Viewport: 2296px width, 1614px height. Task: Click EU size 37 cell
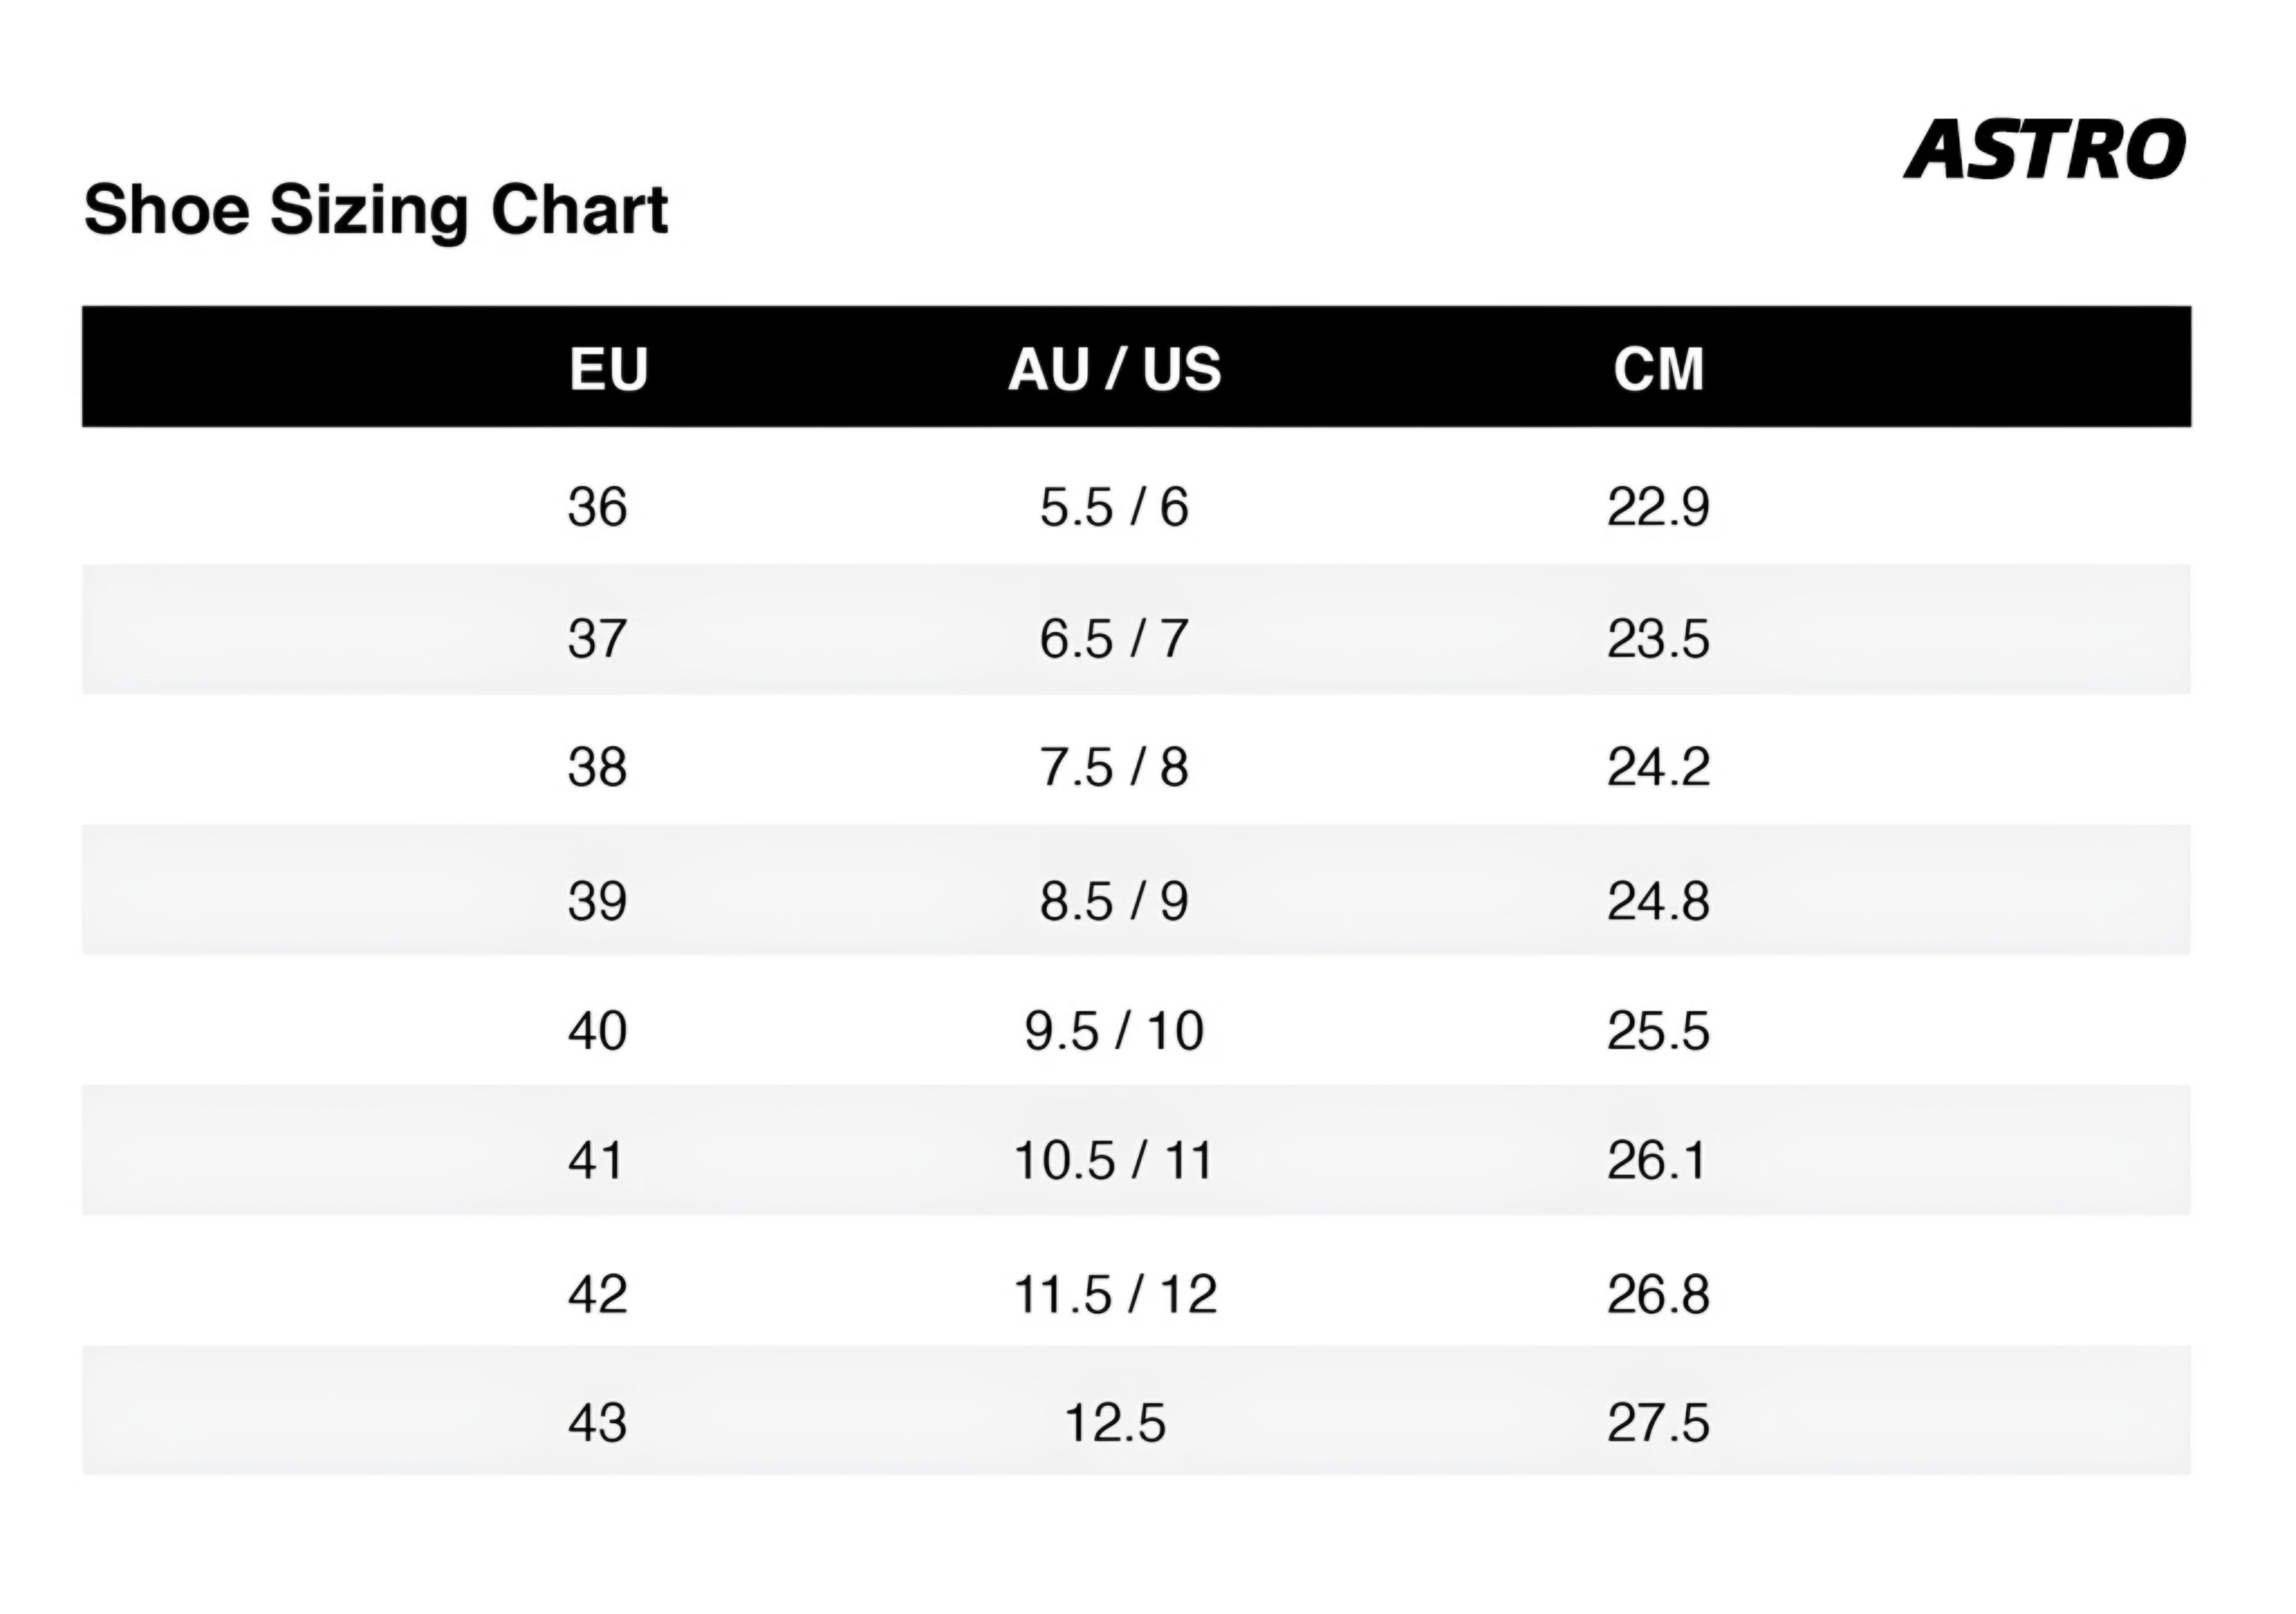[x=597, y=638]
